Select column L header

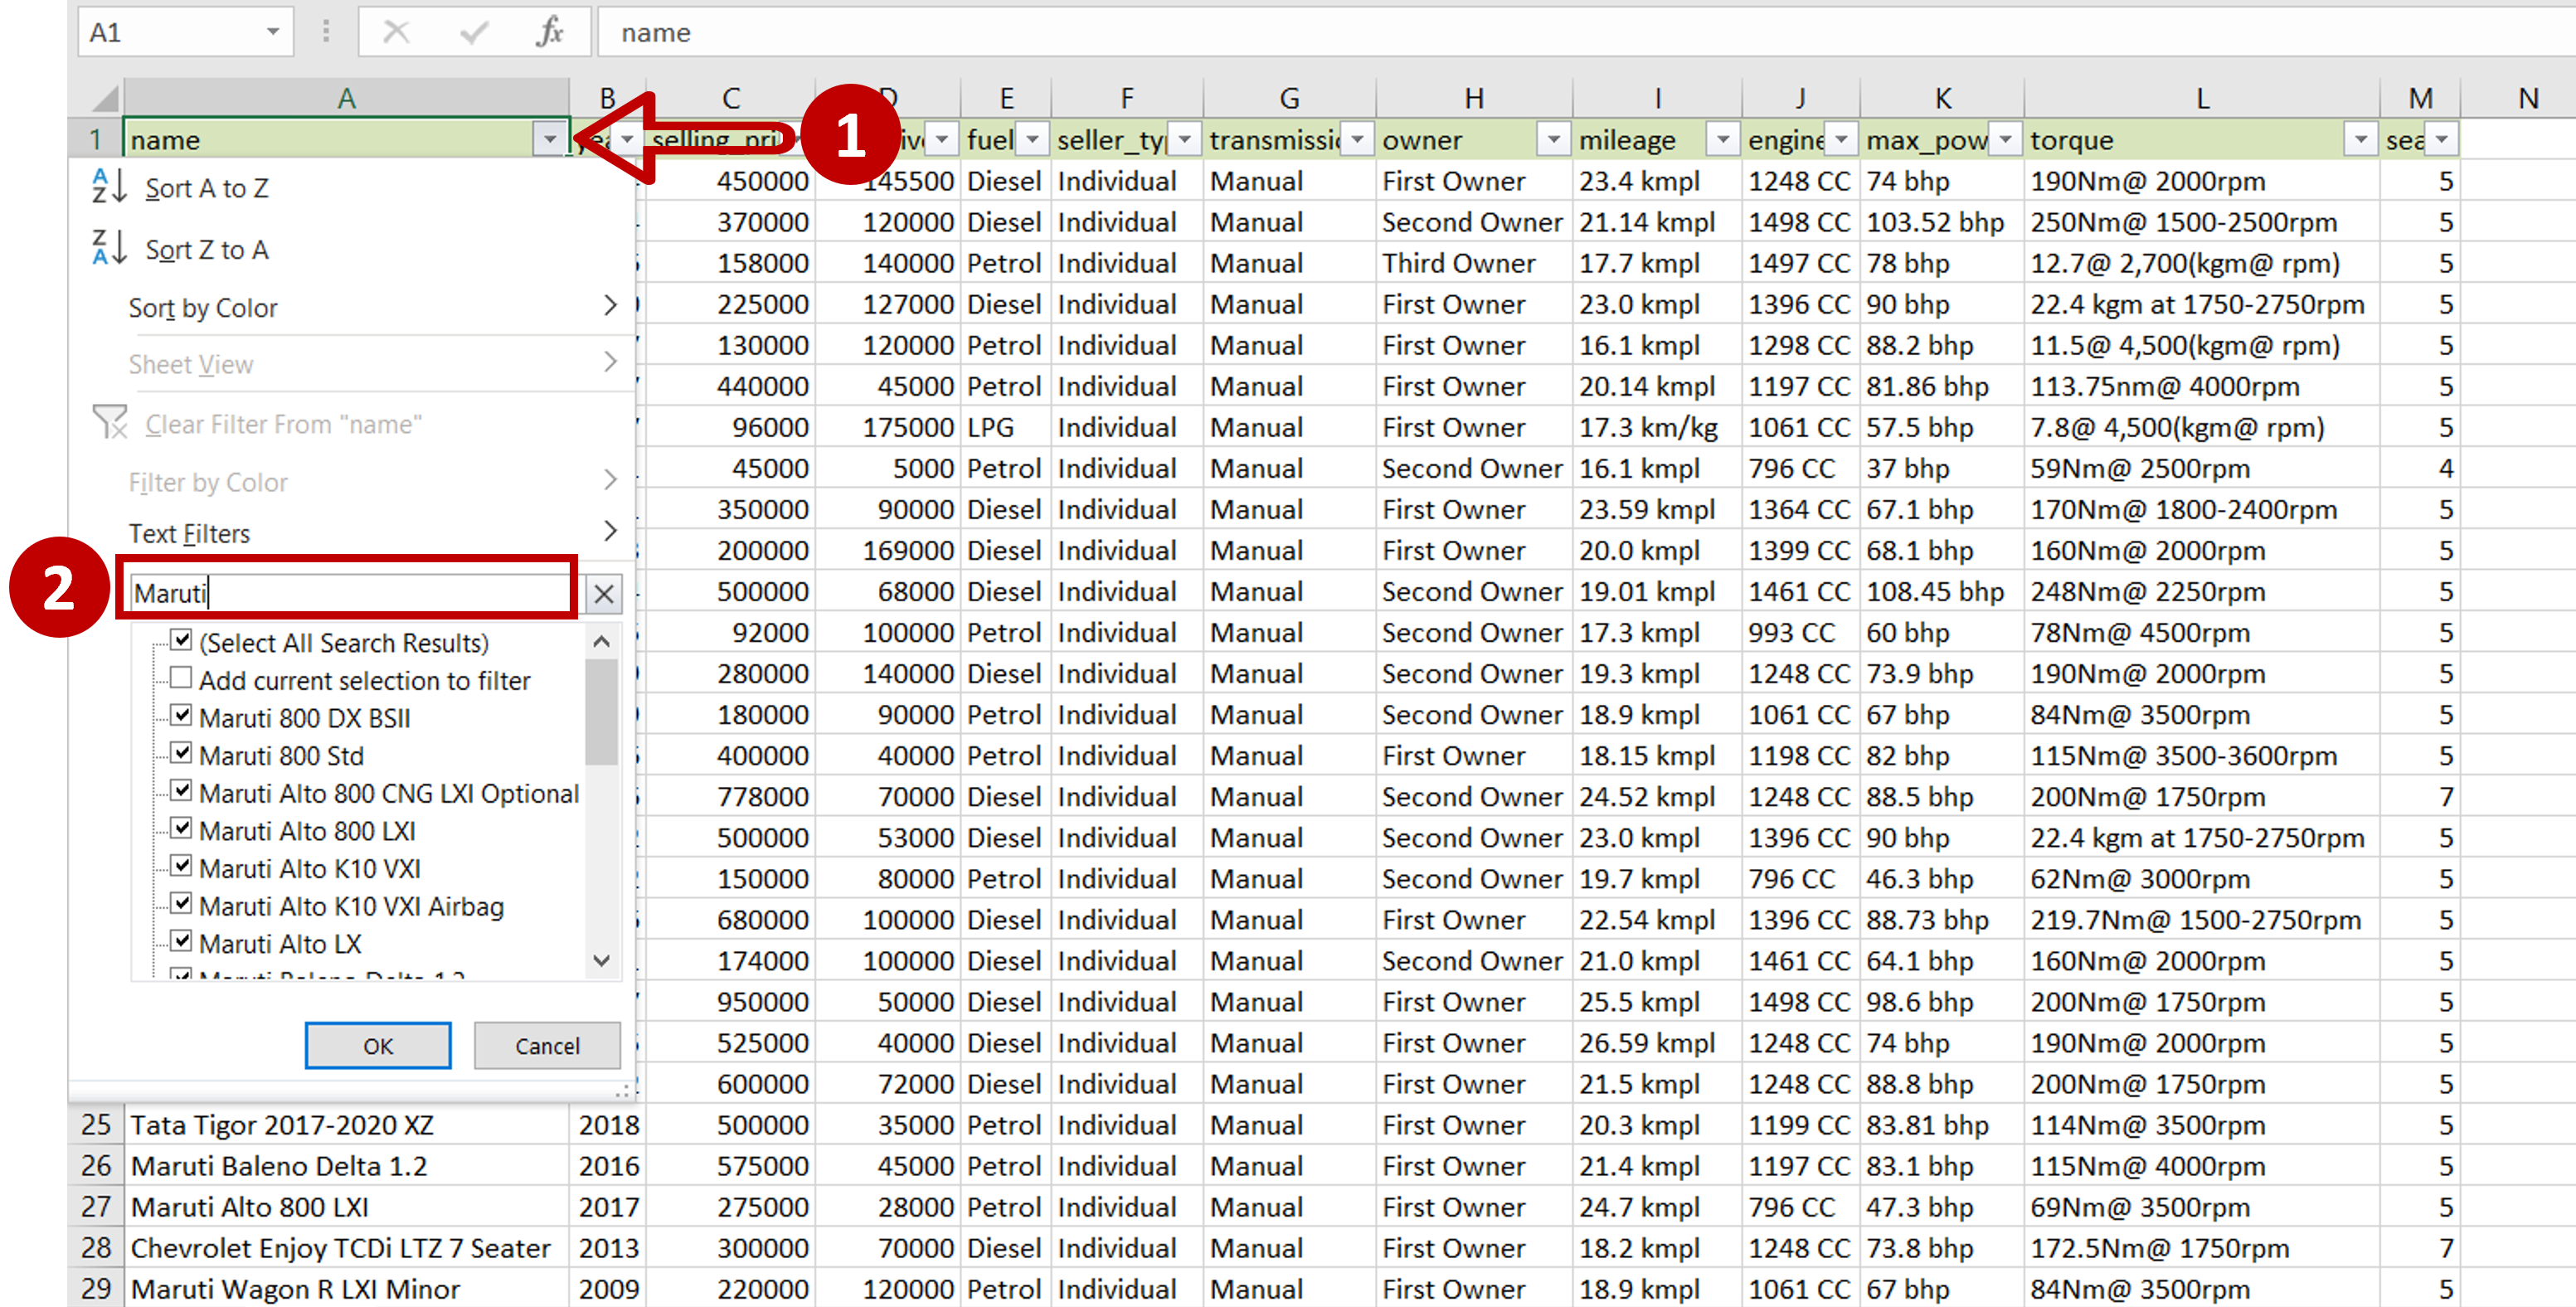2201,98
